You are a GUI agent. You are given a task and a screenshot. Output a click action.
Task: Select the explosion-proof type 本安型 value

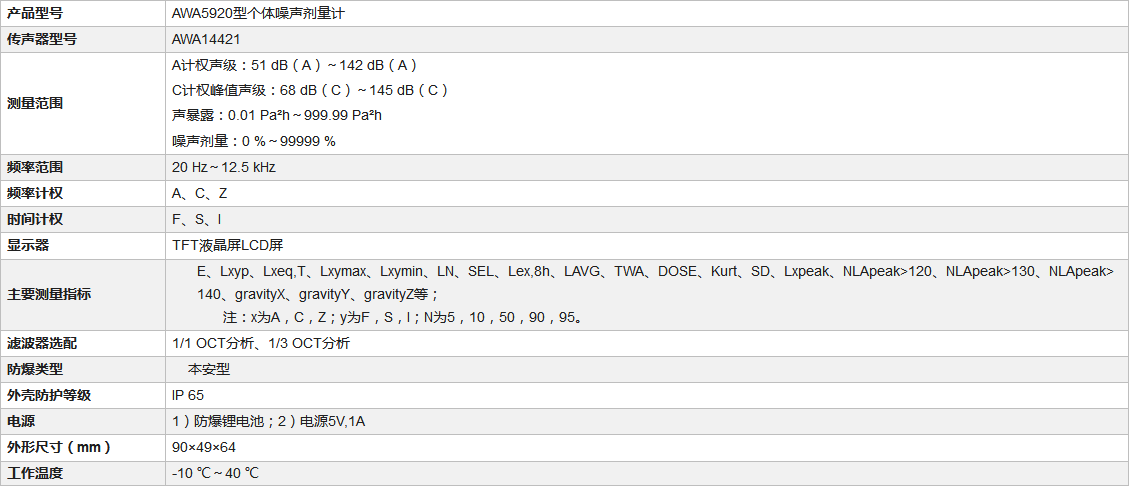point(209,369)
